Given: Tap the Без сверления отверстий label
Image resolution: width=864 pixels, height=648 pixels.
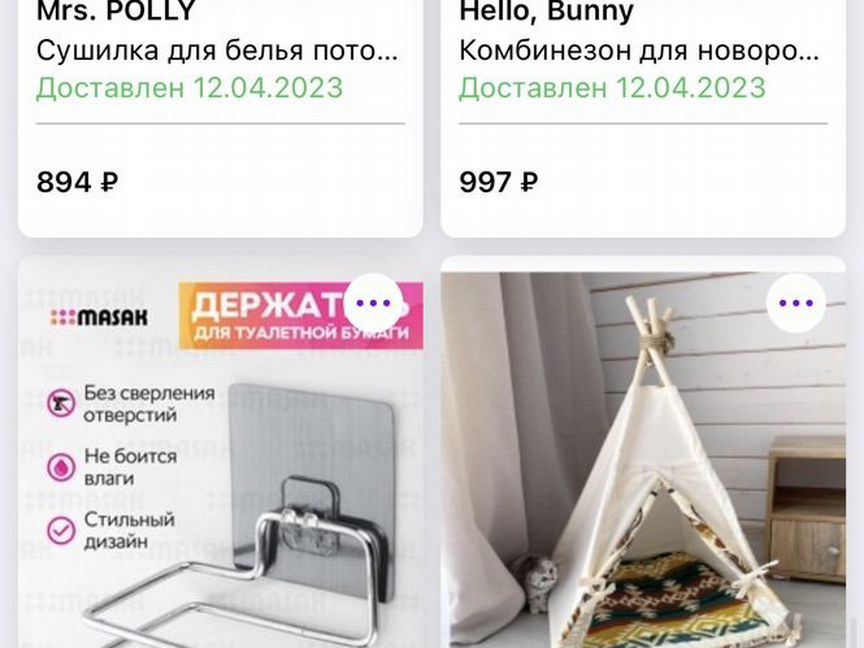Looking at the screenshot, I should pyautogui.click(x=149, y=404).
